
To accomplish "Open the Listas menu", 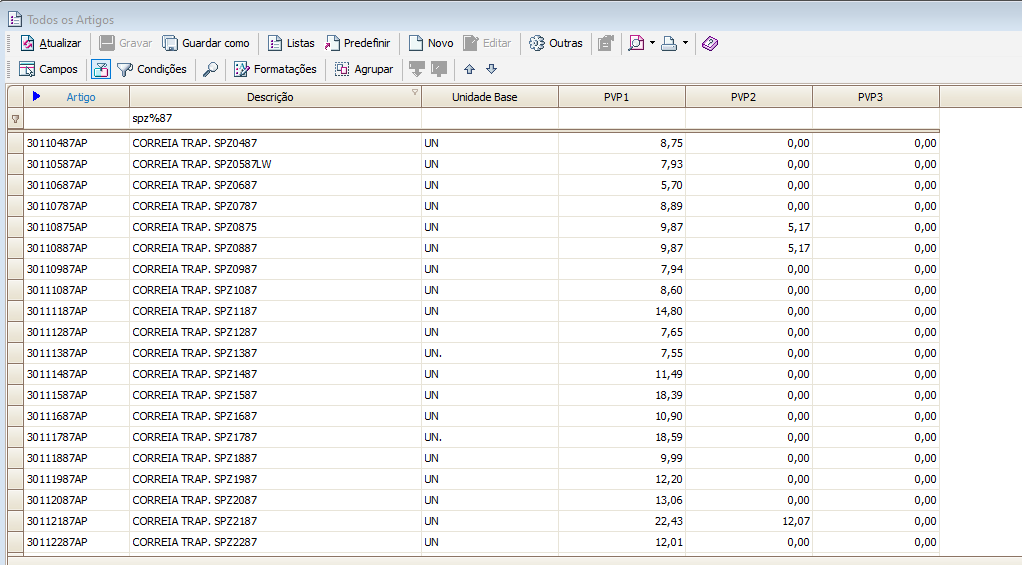I will point(290,43).
